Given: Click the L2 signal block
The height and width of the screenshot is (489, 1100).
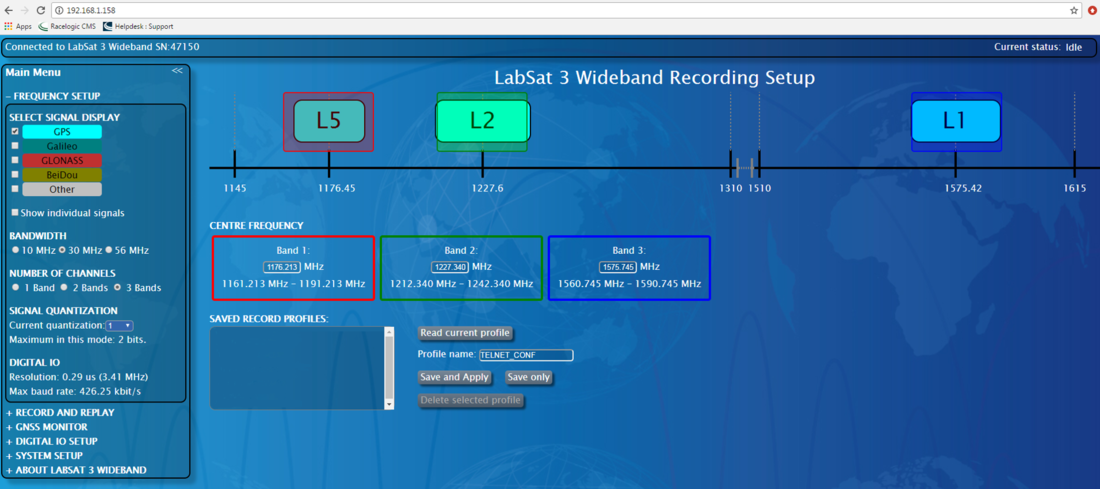Looking at the screenshot, I should [483, 121].
